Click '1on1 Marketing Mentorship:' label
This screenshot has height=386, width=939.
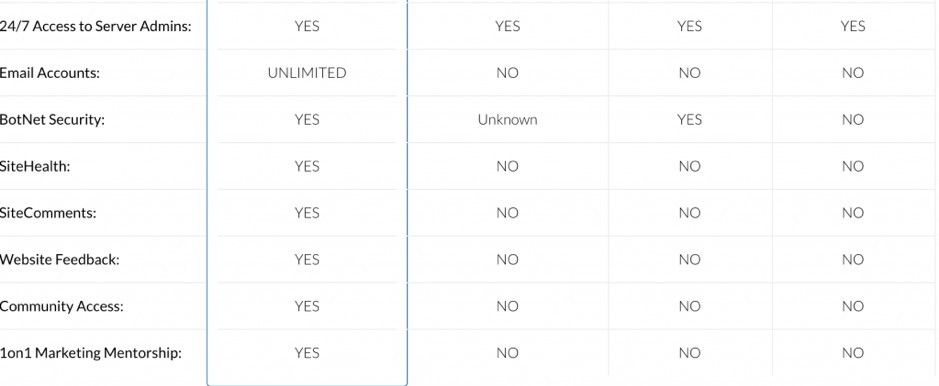tap(90, 353)
